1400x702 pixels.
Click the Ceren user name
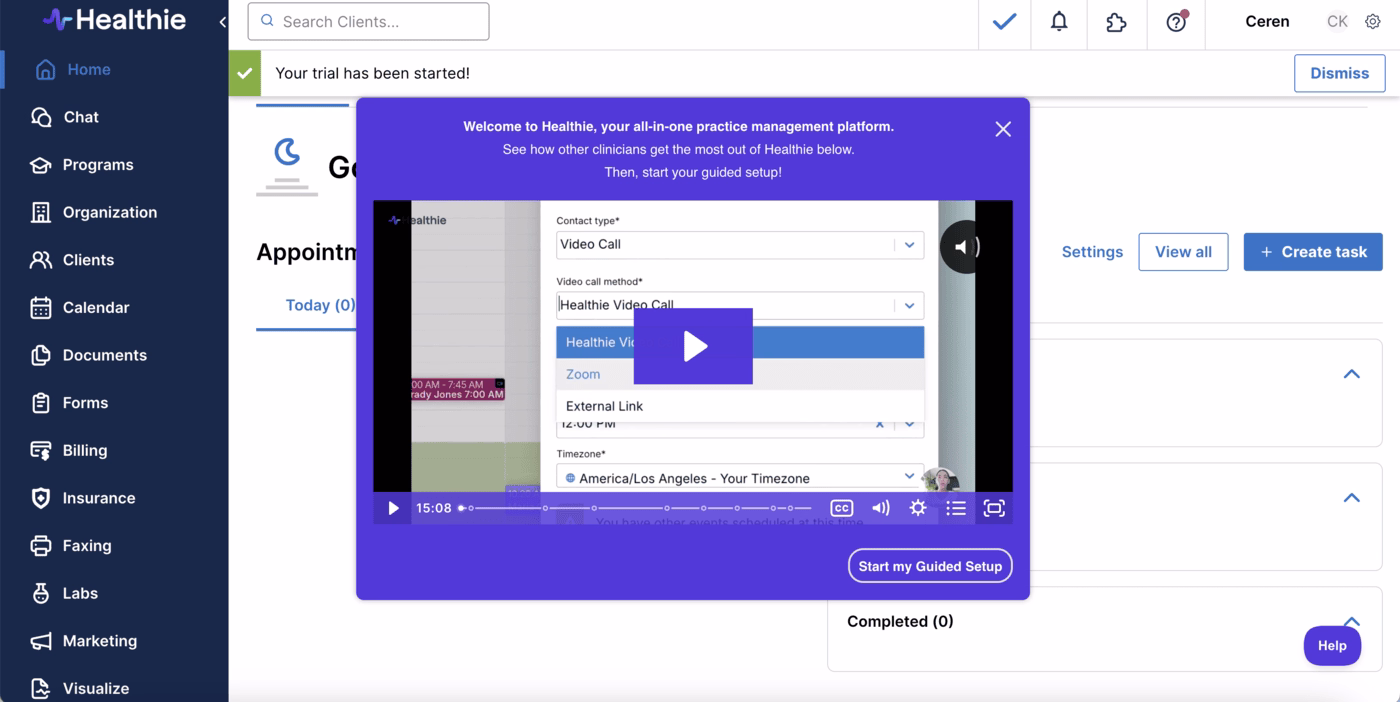coord(1267,21)
